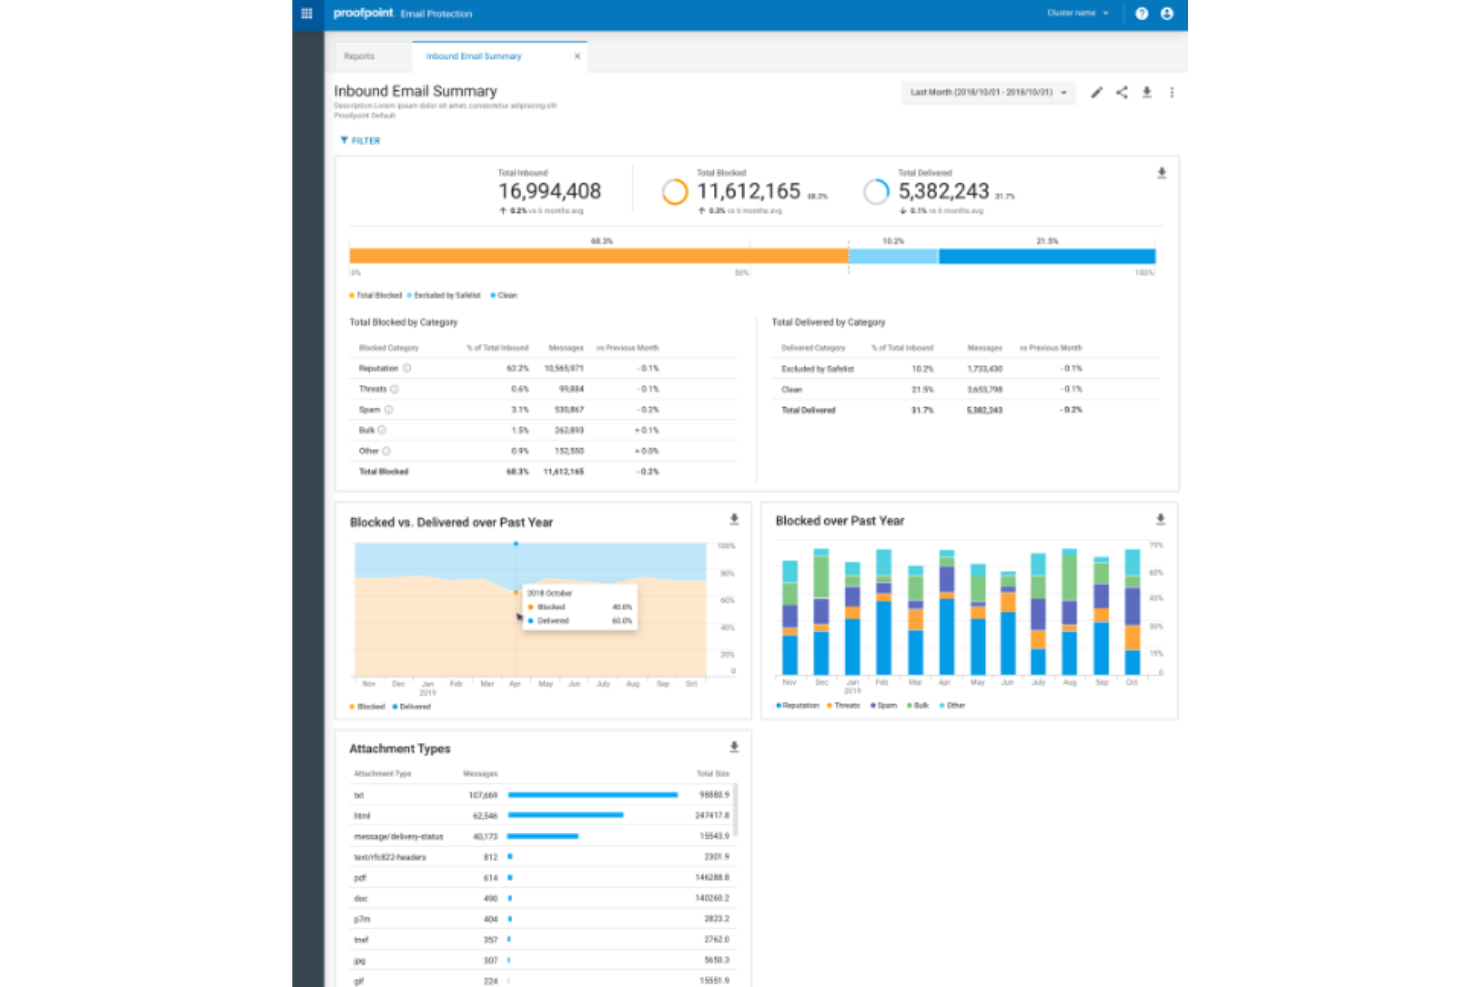The width and height of the screenshot is (1480, 987).
Task: Toggle Excluded by Safelist legend item
Action: [x=444, y=295]
